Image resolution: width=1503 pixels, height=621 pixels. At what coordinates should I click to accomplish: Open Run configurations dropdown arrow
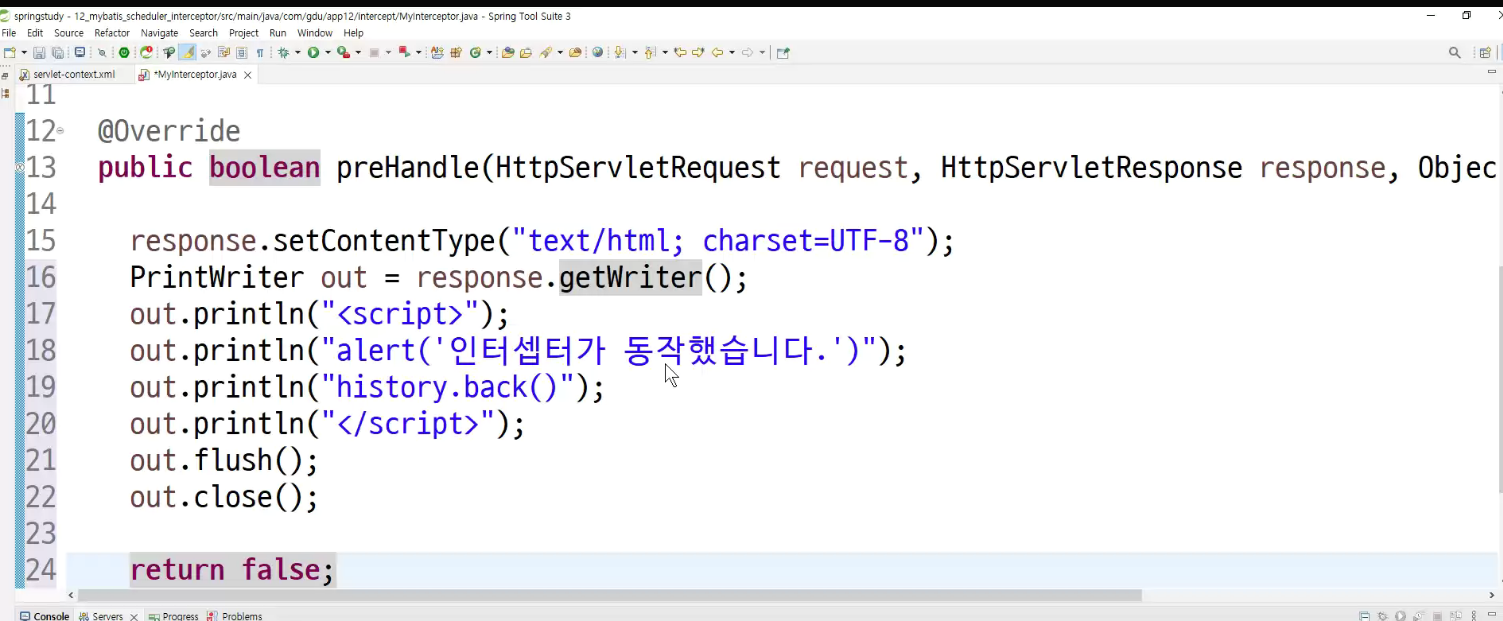coord(328,52)
